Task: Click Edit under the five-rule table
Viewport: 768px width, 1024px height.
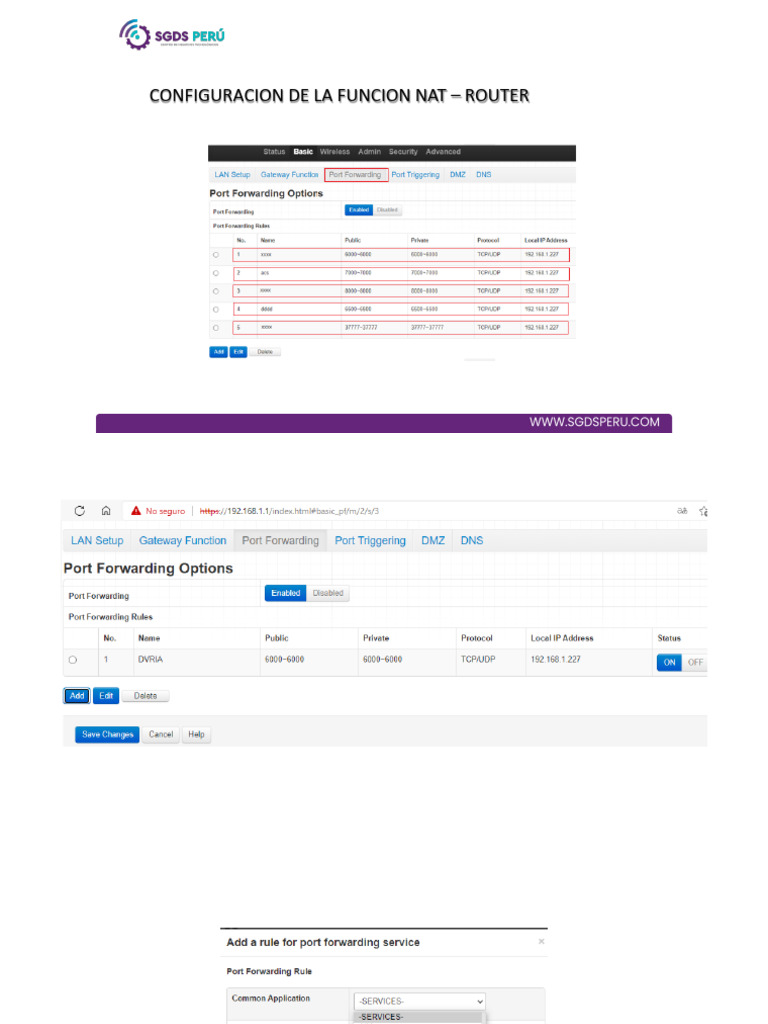Action: (x=238, y=351)
